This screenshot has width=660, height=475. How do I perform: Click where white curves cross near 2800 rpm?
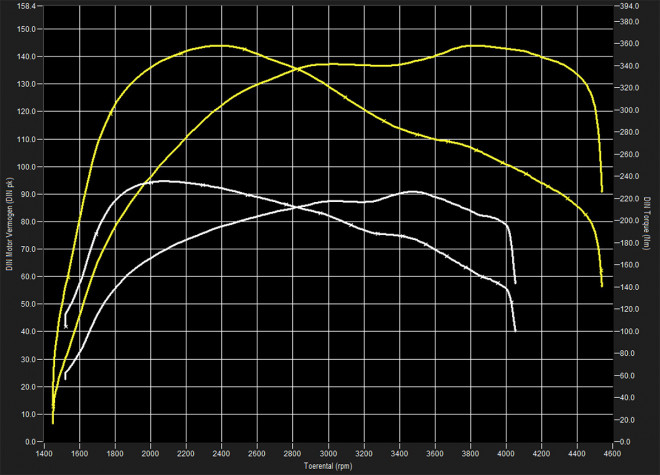click(294, 208)
